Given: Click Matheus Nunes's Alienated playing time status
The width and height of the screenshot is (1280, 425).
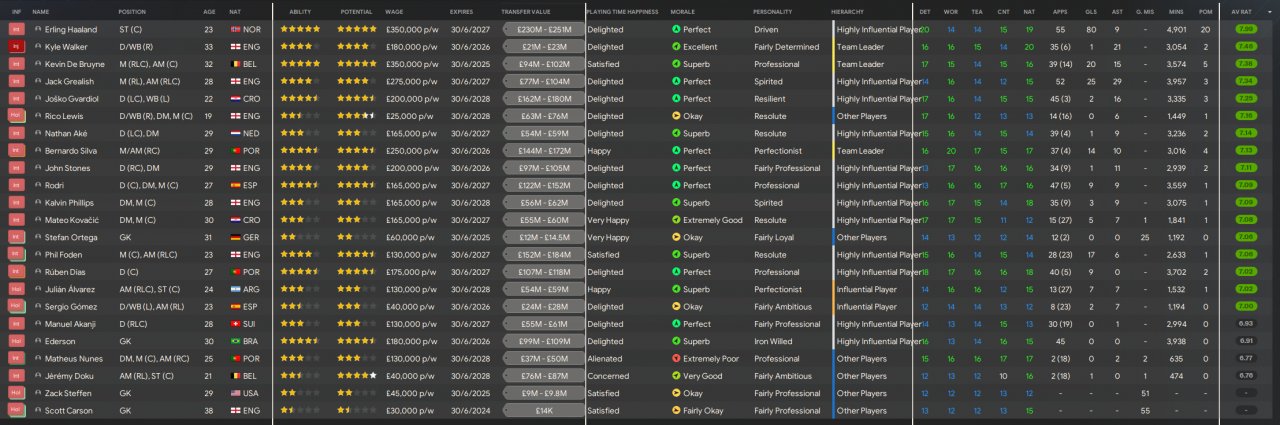Looking at the screenshot, I should (x=605, y=358).
